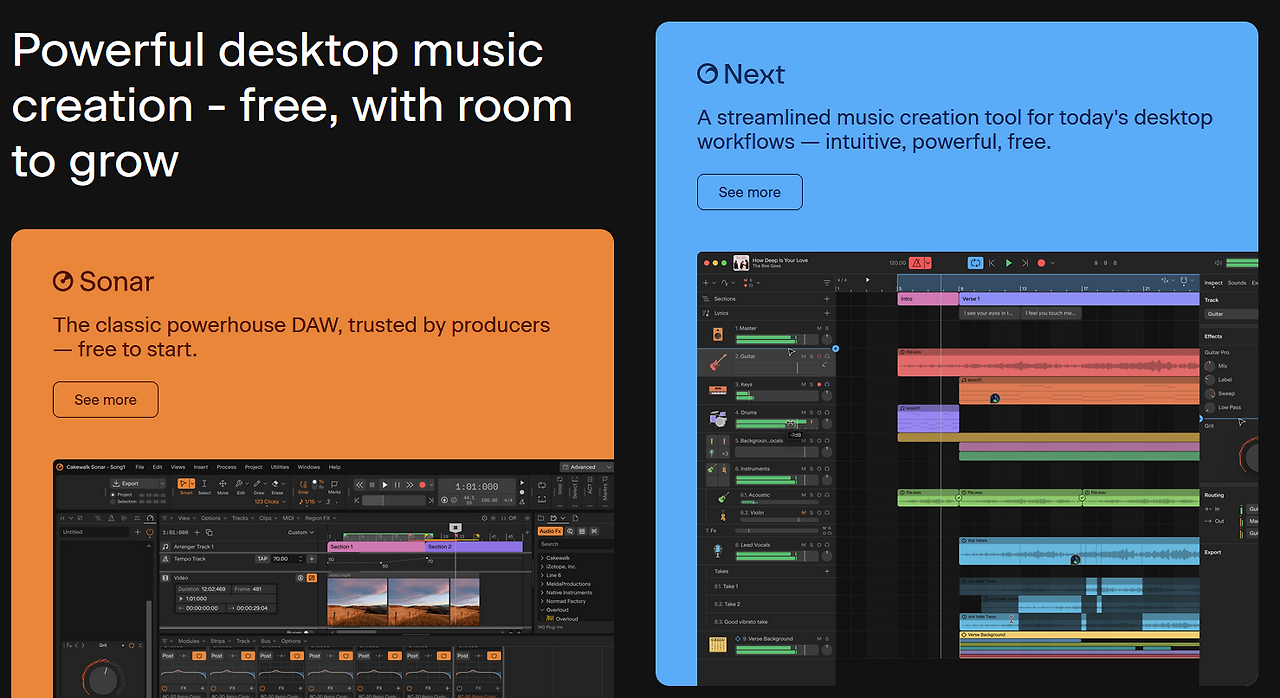The width and height of the screenshot is (1280, 698).
Task: Click the Lead Vocals microphone icon
Action: pyautogui.click(x=718, y=551)
